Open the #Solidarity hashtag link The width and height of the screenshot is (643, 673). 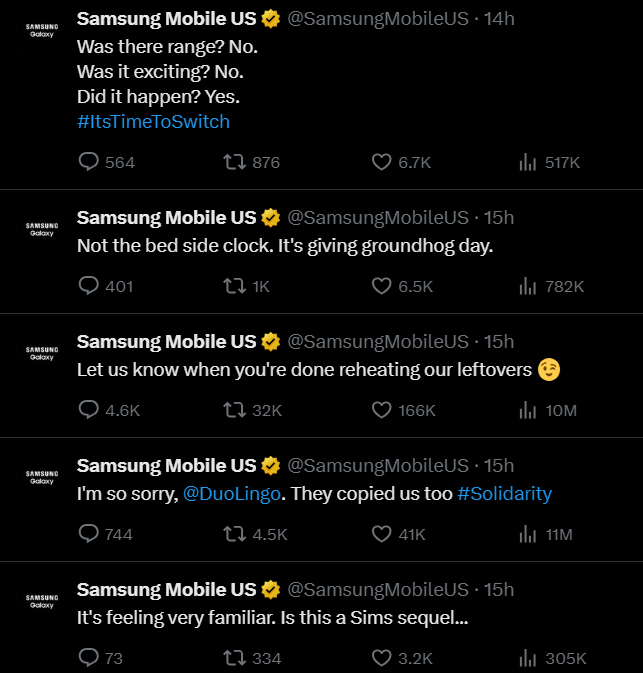[505, 494]
